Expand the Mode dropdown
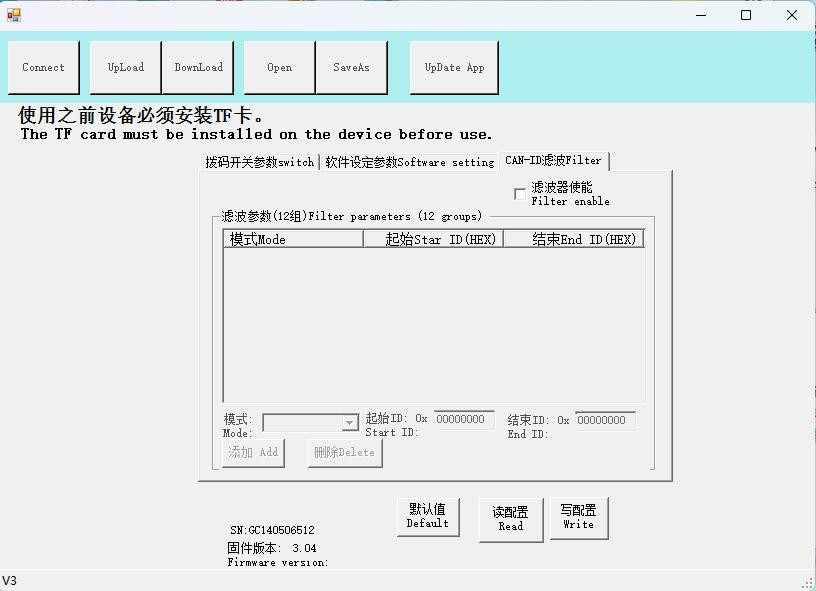Viewport: 816px width, 591px height. click(x=349, y=423)
